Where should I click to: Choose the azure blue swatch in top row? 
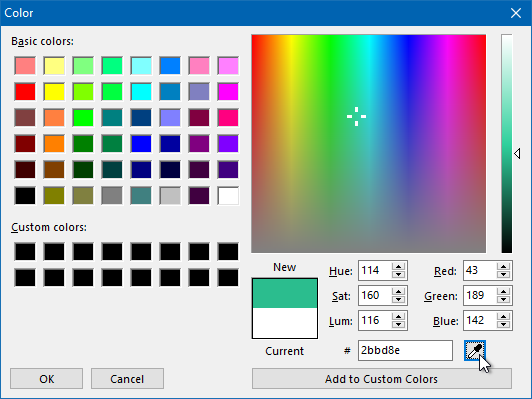coord(170,65)
